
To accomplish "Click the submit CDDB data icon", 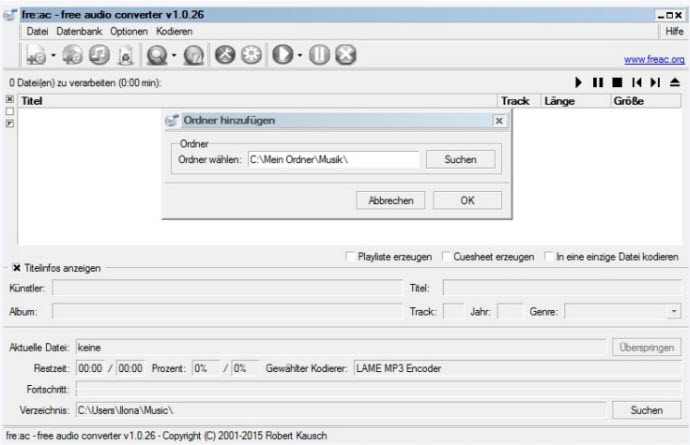I will 194,55.
